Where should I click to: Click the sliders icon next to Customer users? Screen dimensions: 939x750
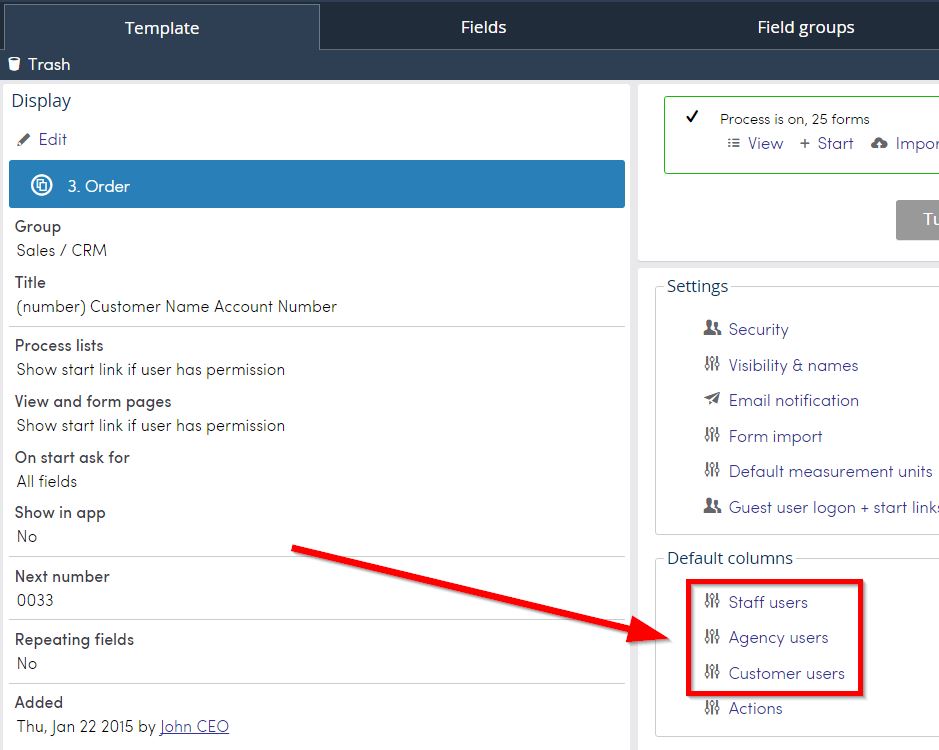[713, 673]
